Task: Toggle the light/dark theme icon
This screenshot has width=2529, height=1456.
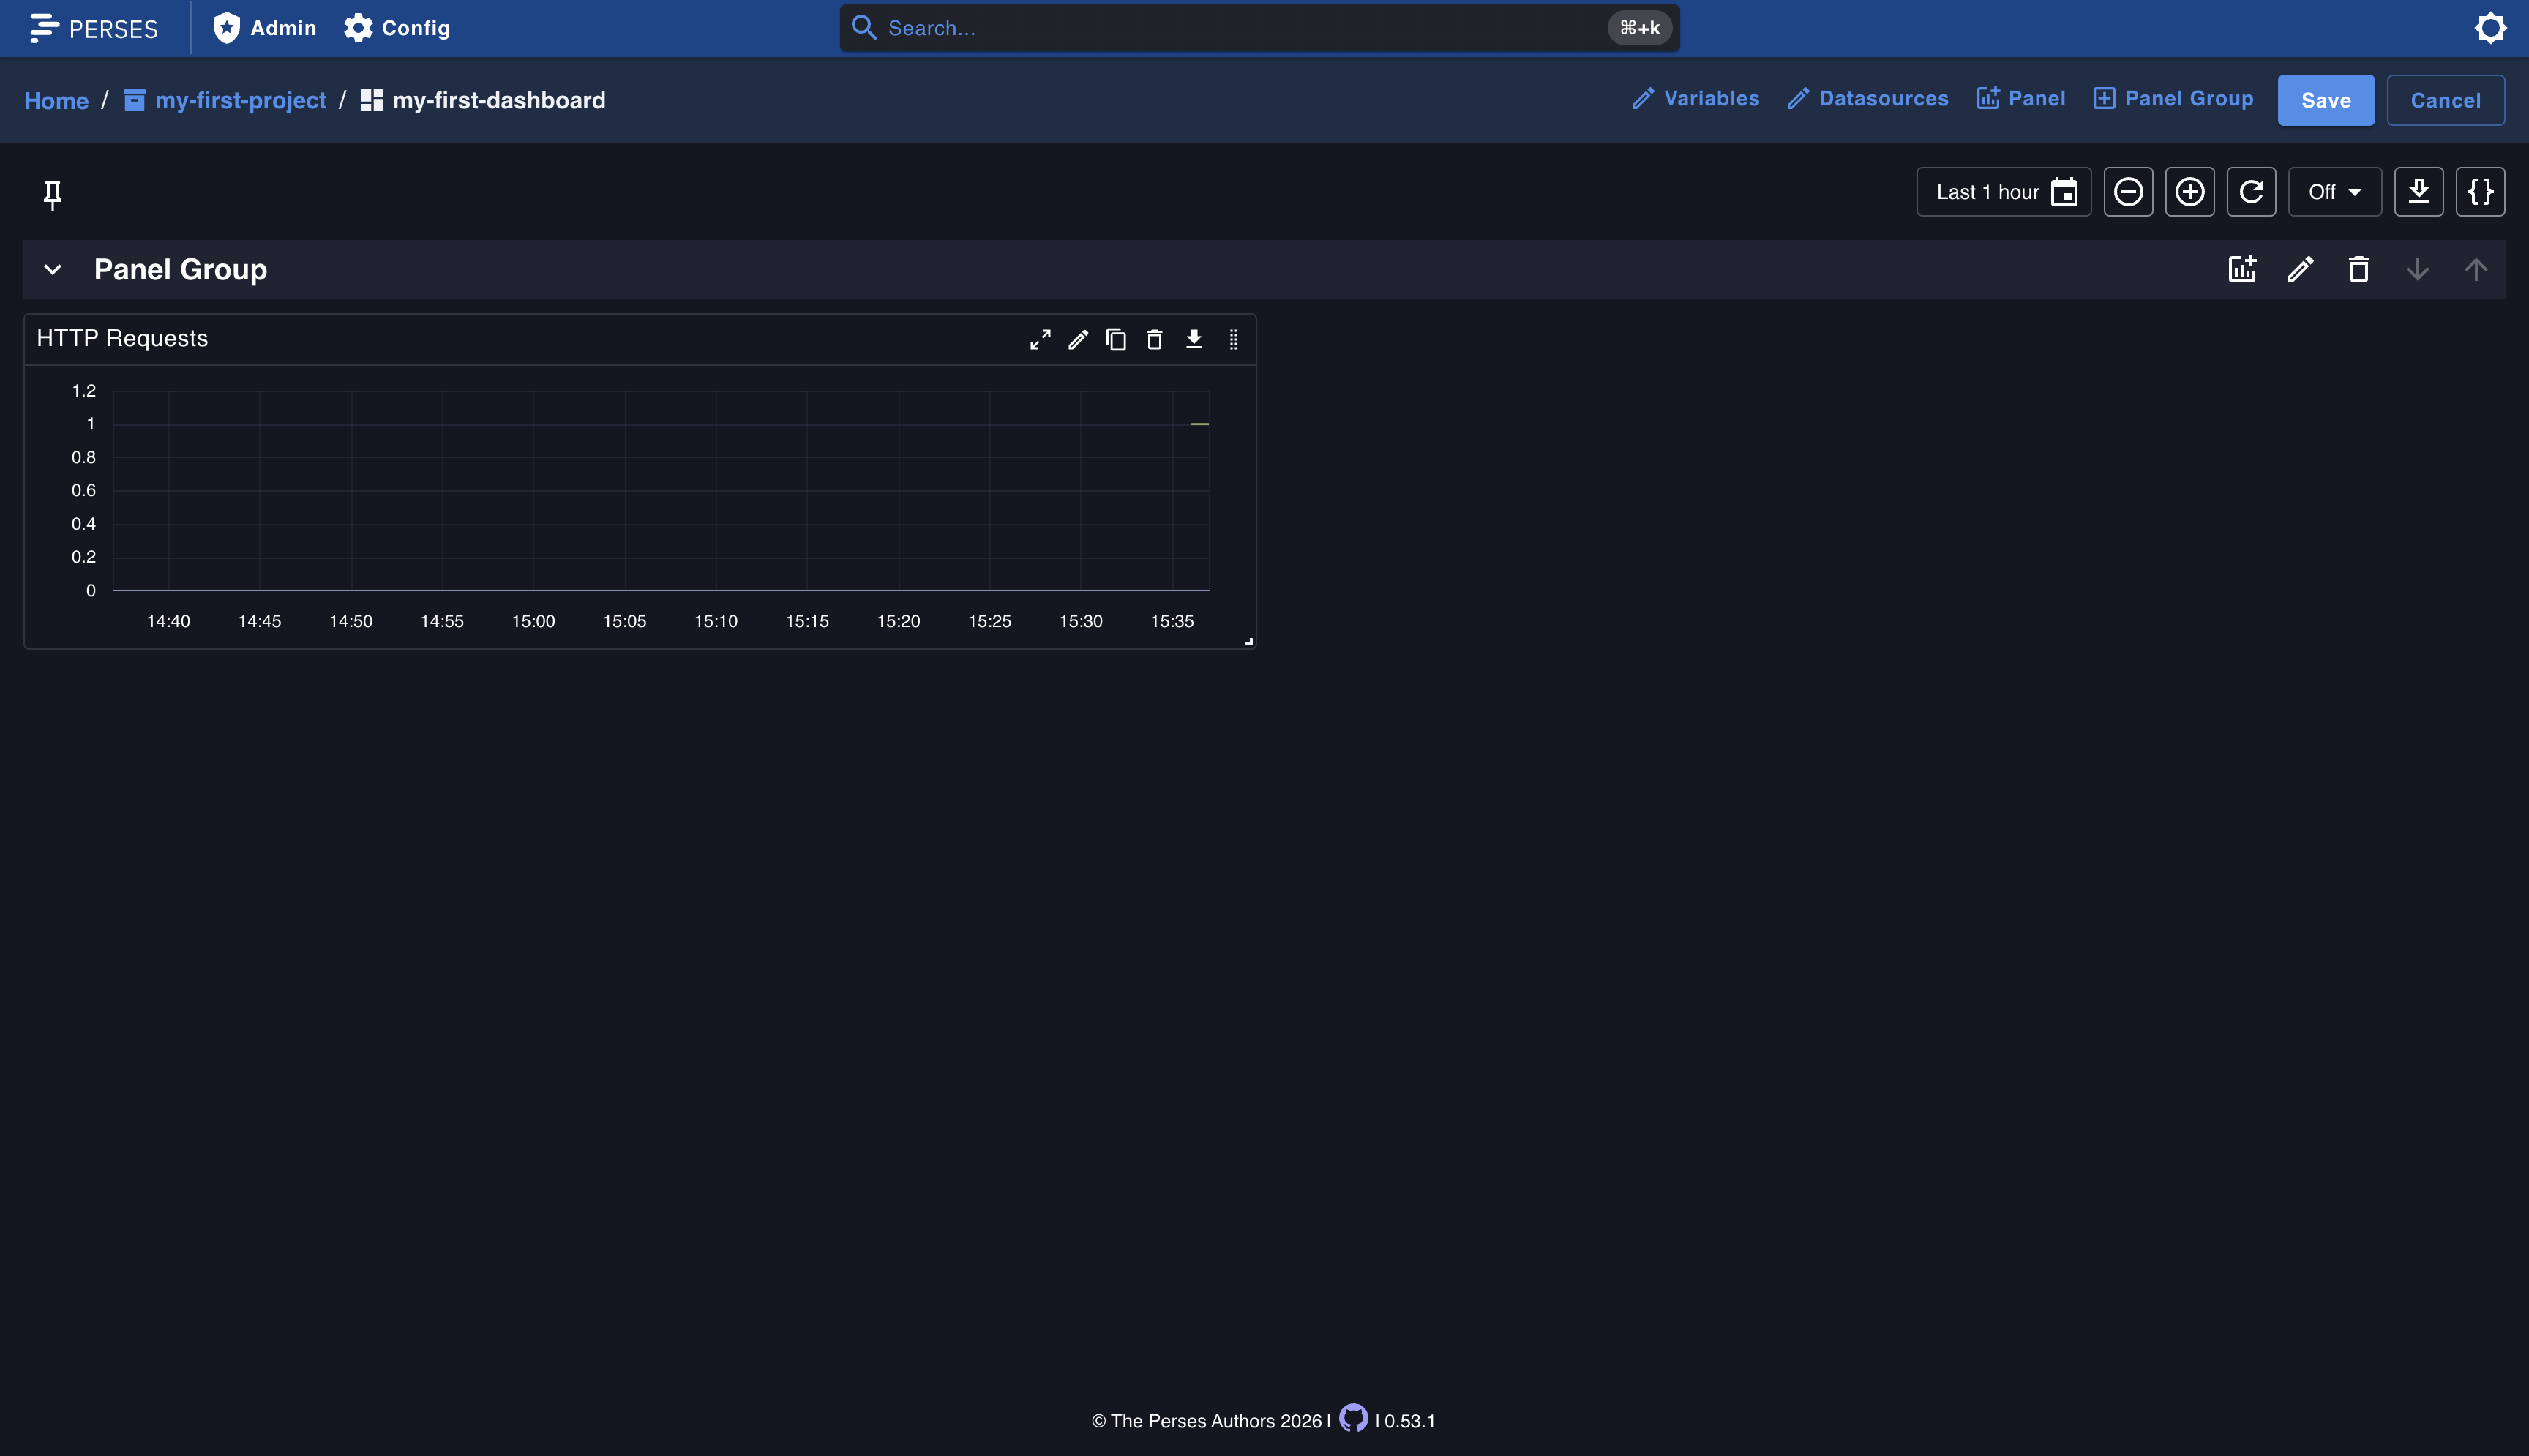Action: [x=2489, y=28]
